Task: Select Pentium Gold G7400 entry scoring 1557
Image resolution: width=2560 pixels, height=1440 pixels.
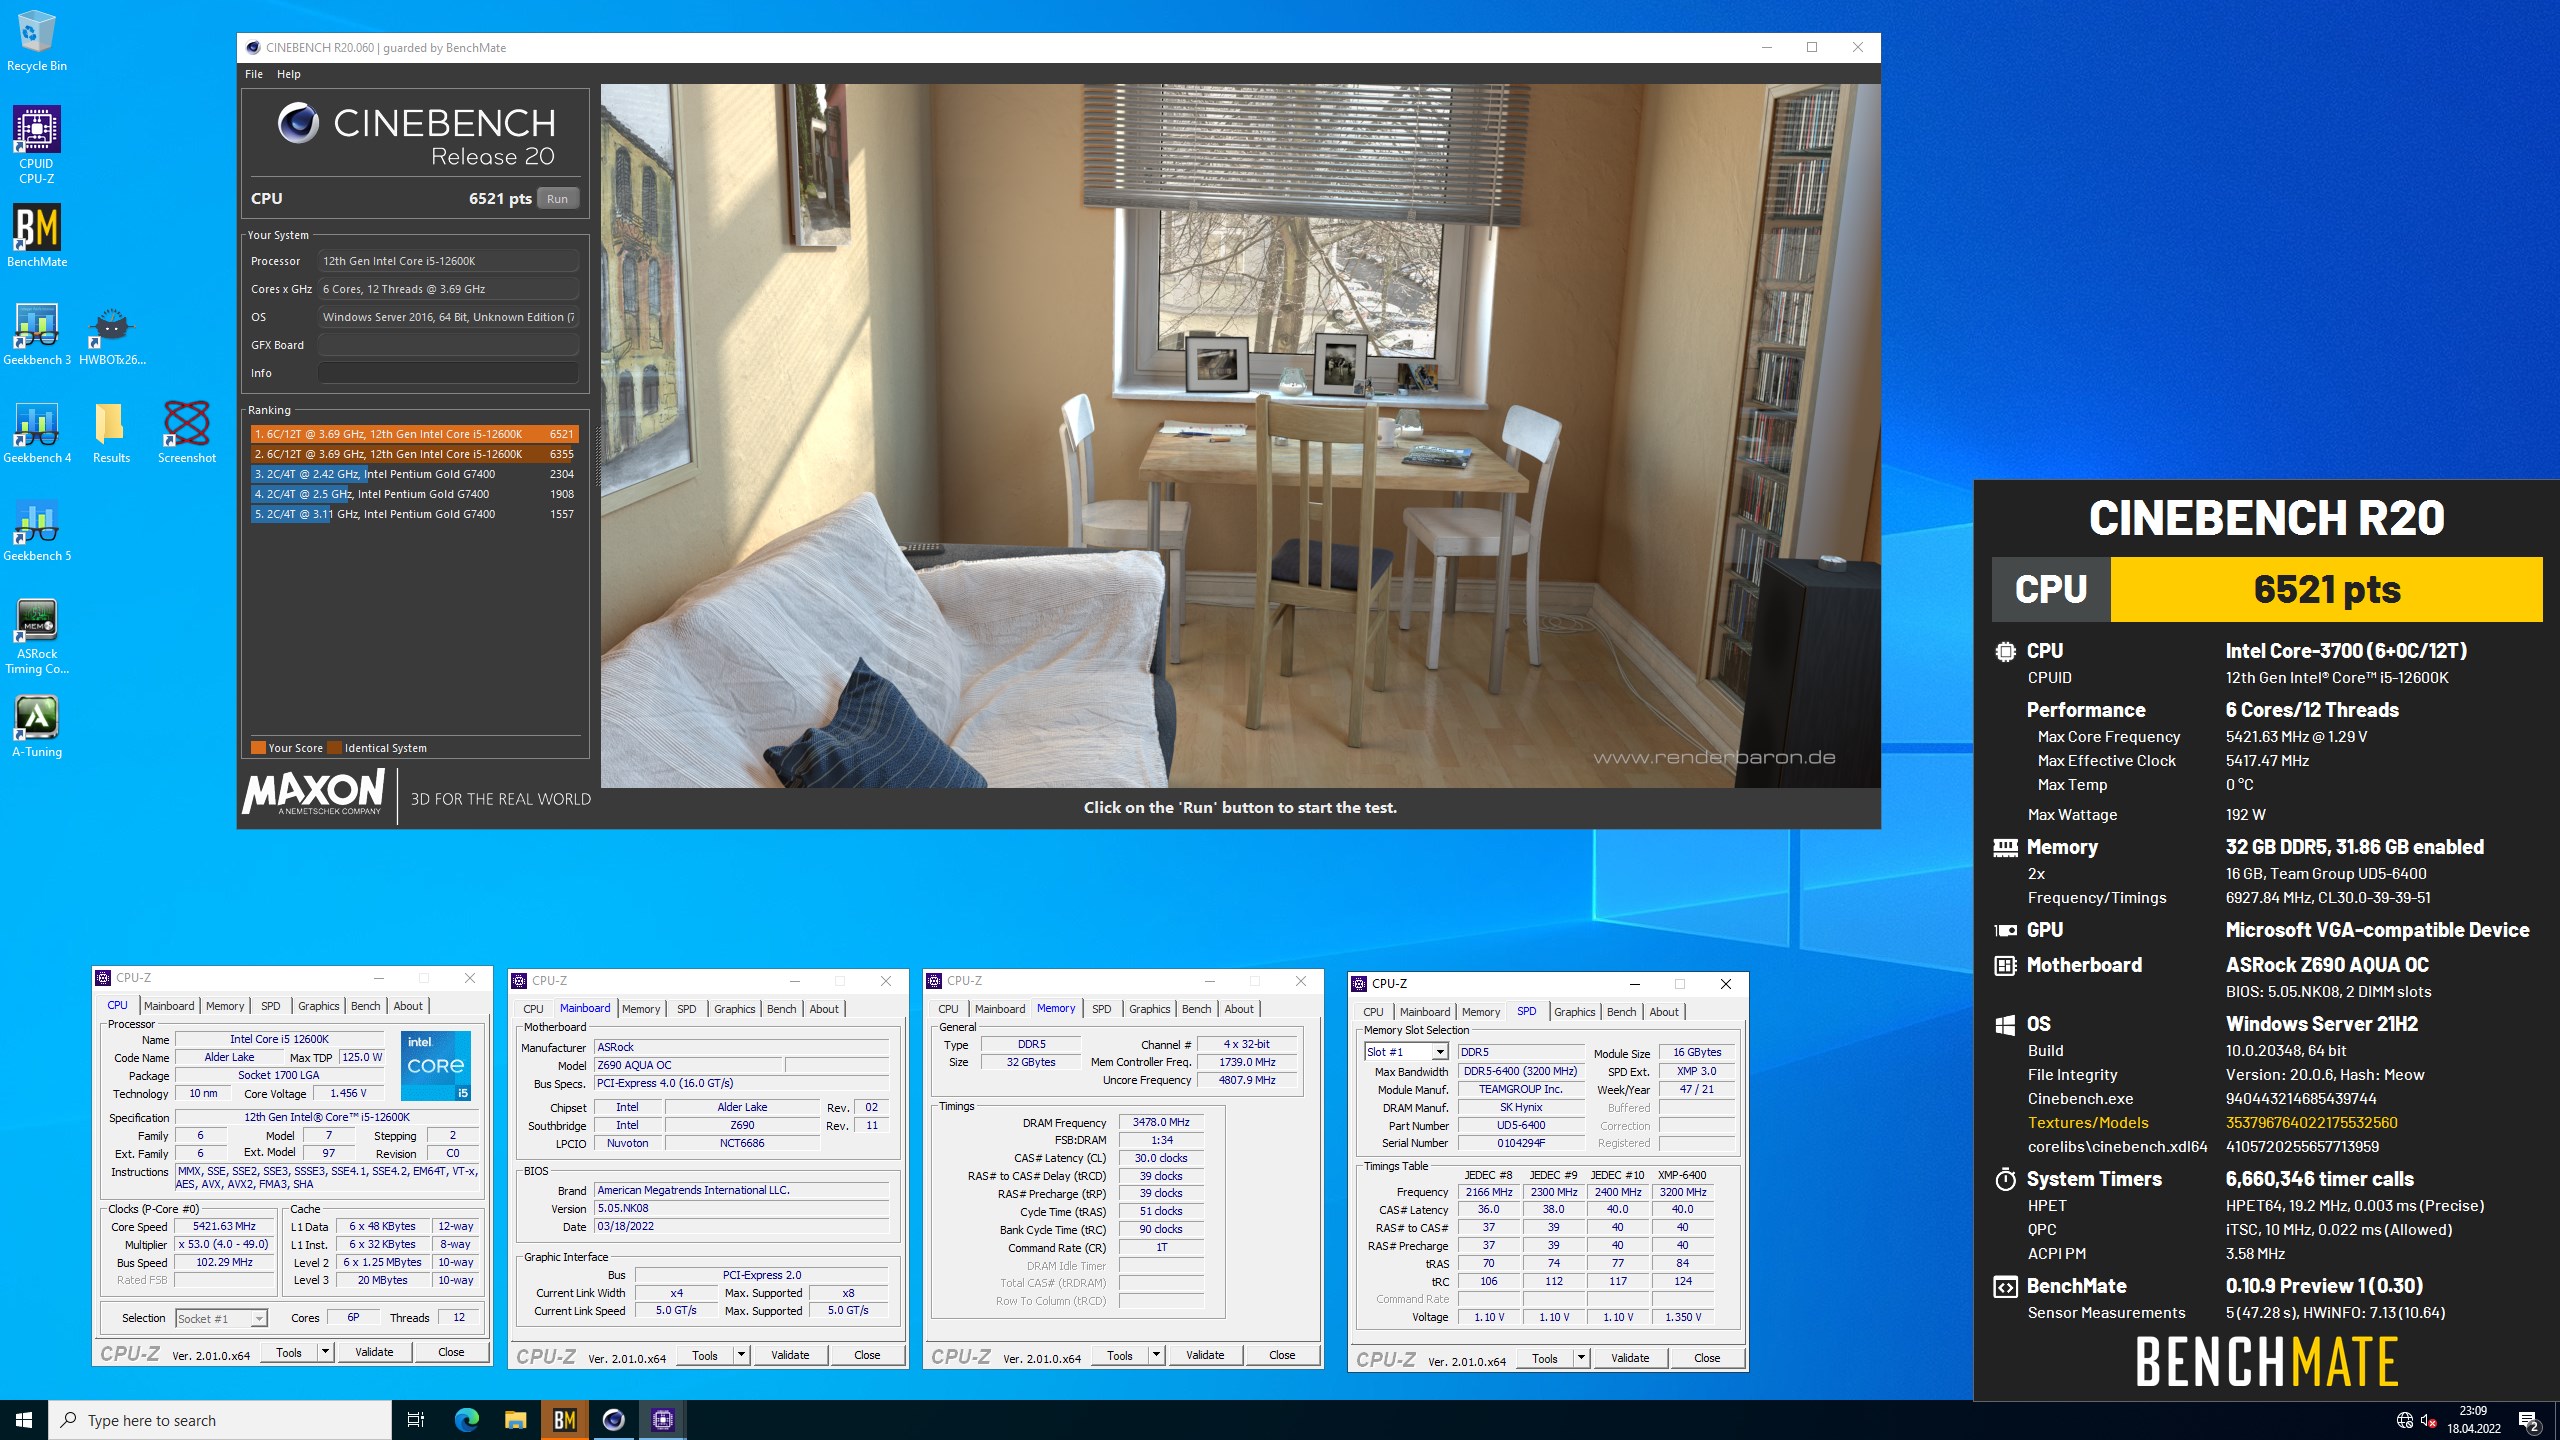Action: coord(414,514)
